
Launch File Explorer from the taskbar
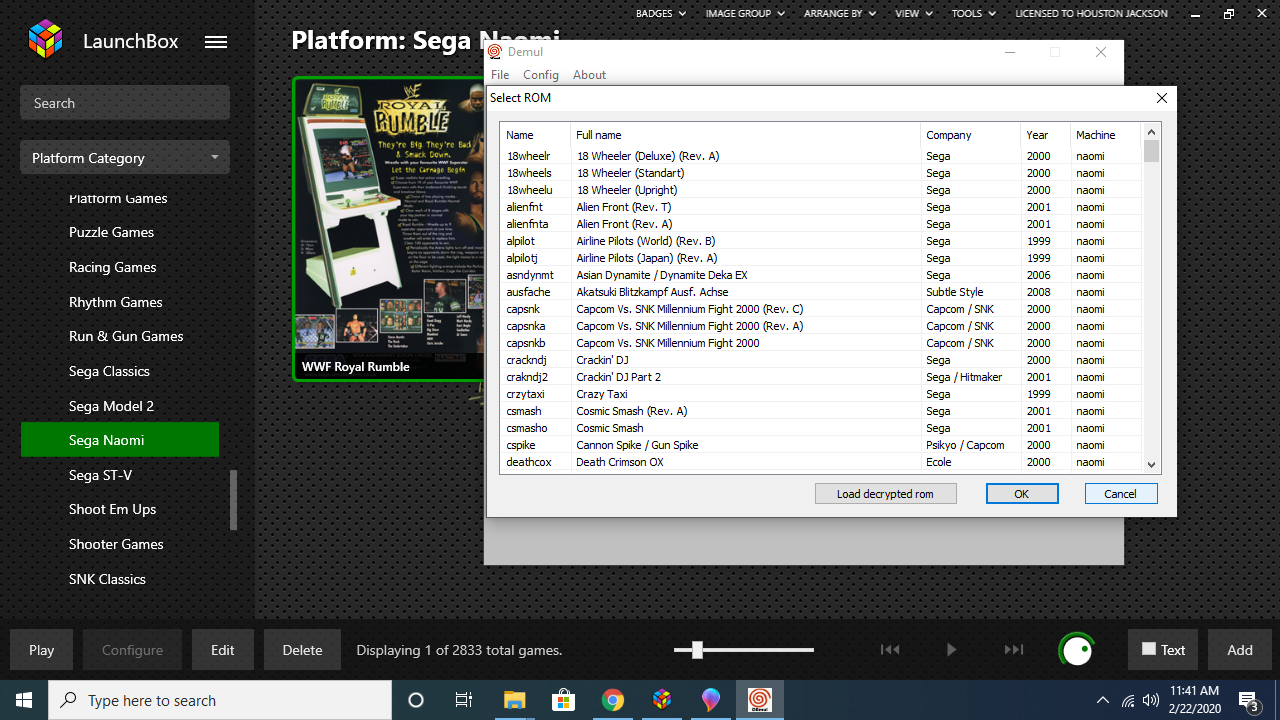point(514,700)
